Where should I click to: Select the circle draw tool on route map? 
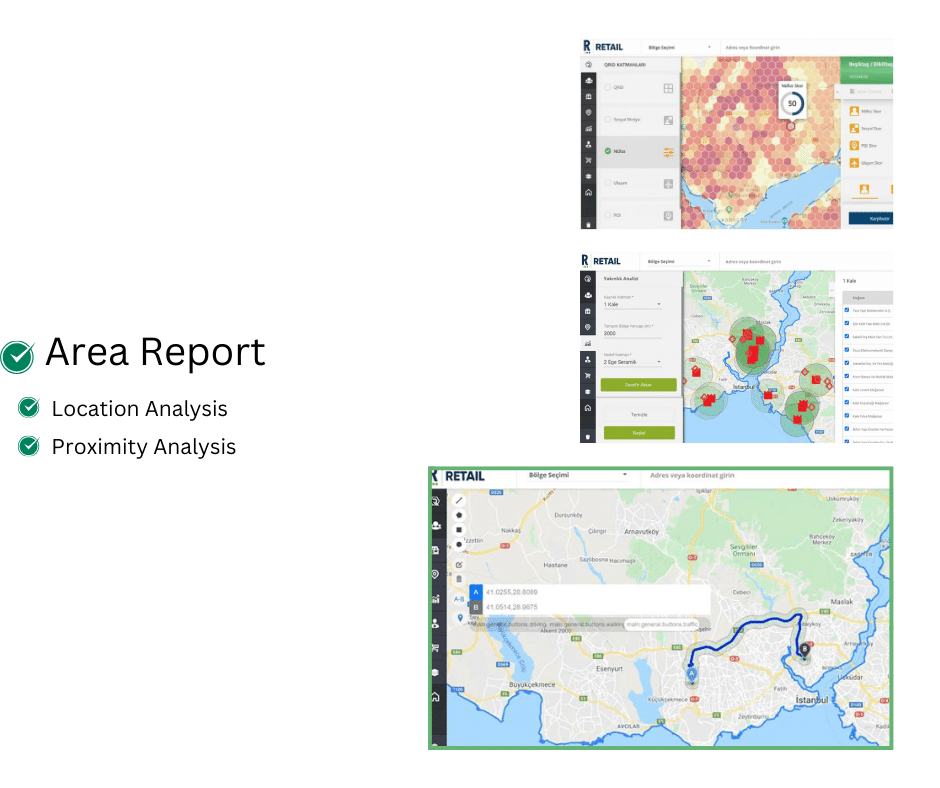pos(459,545)
